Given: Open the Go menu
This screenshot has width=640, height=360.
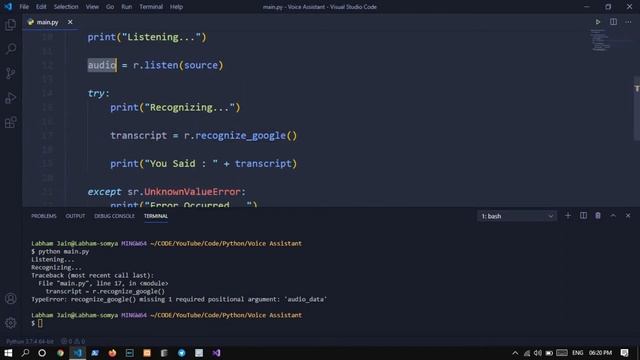Looking at the screenshot, I should click(110, 7).
